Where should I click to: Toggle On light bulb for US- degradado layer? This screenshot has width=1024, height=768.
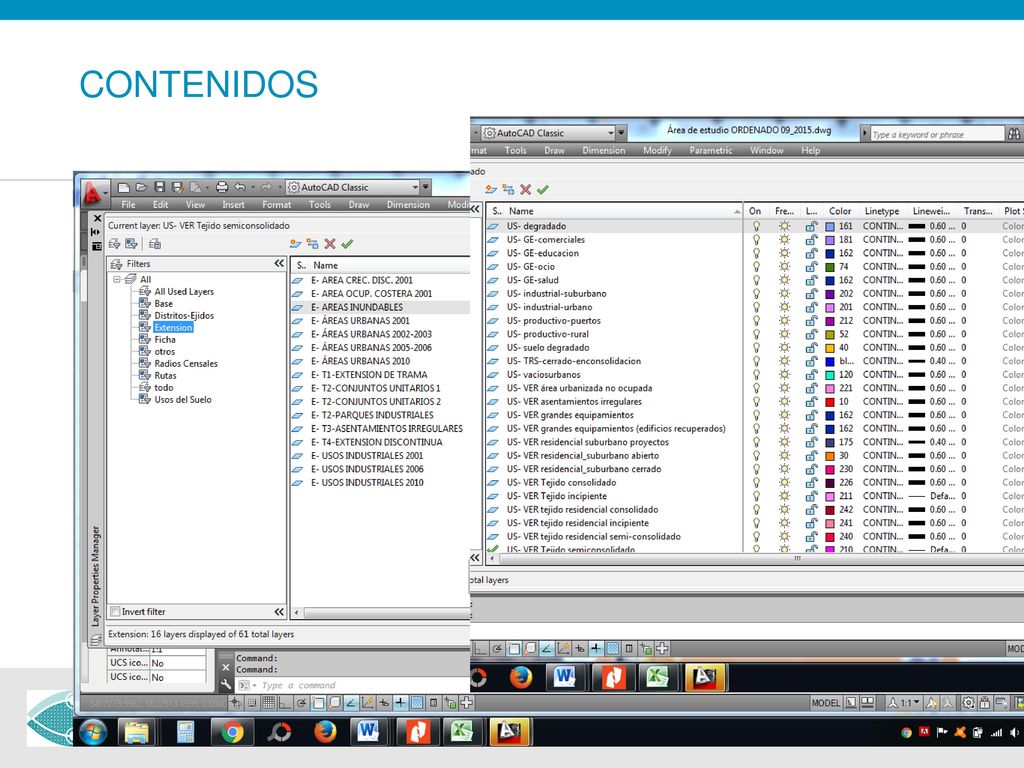point(756,226)
